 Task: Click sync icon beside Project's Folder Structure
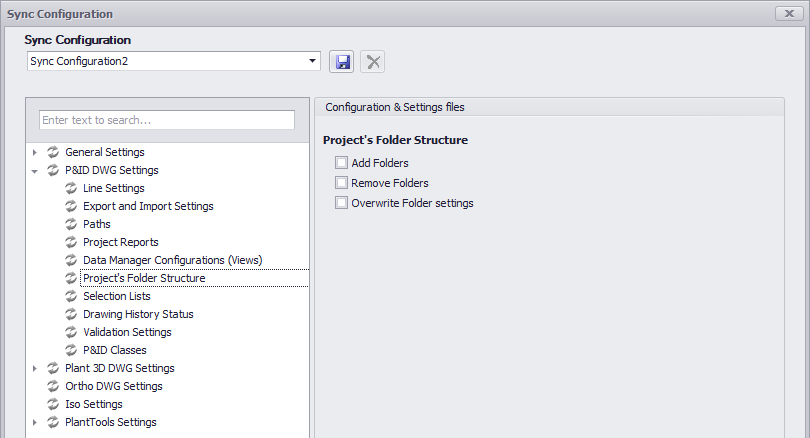click(x=71, y=278)
